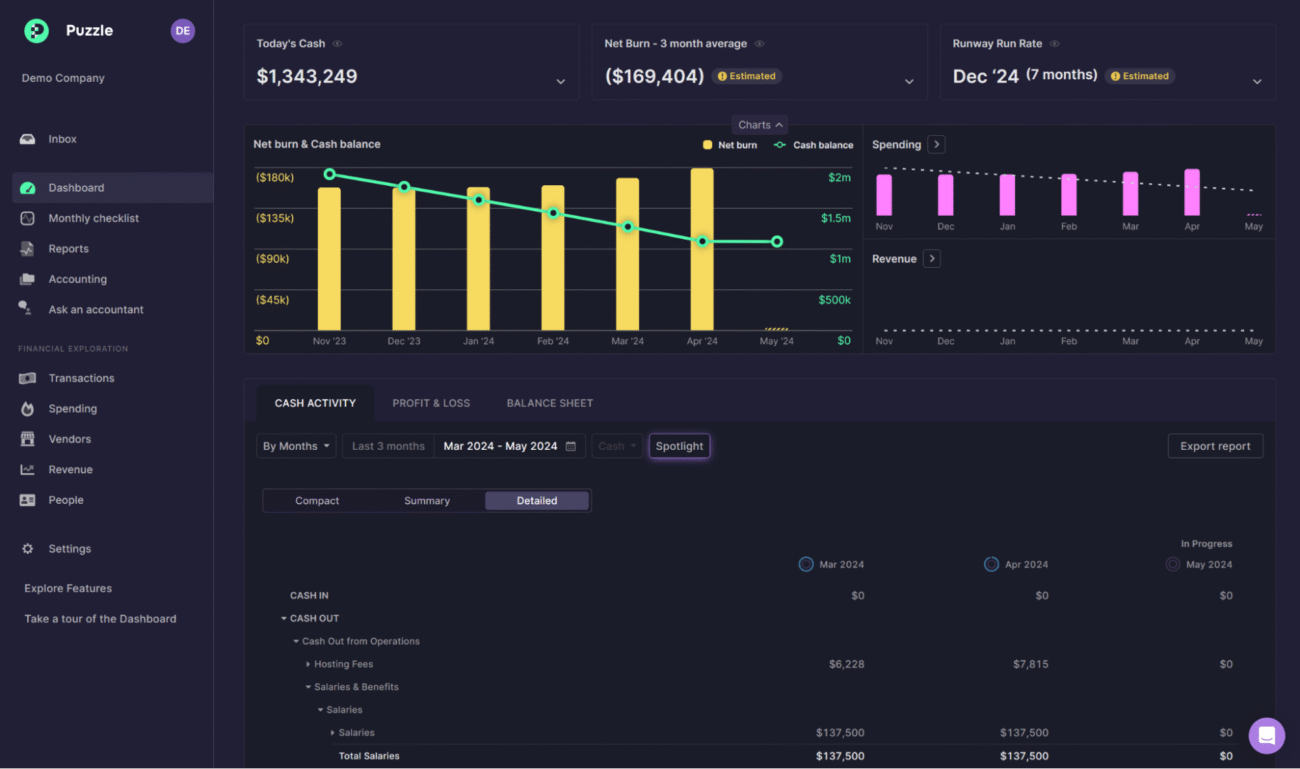1300x769 pixels.
Task: Select the Compact view option
Action: point(317,501)
